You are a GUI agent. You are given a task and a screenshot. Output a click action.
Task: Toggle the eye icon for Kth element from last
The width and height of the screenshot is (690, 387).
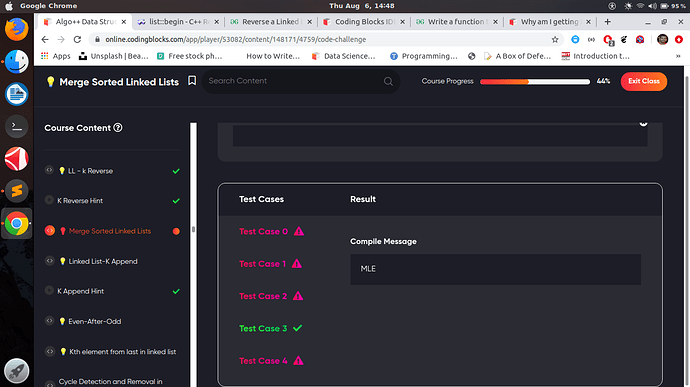(x=50, y=351)
